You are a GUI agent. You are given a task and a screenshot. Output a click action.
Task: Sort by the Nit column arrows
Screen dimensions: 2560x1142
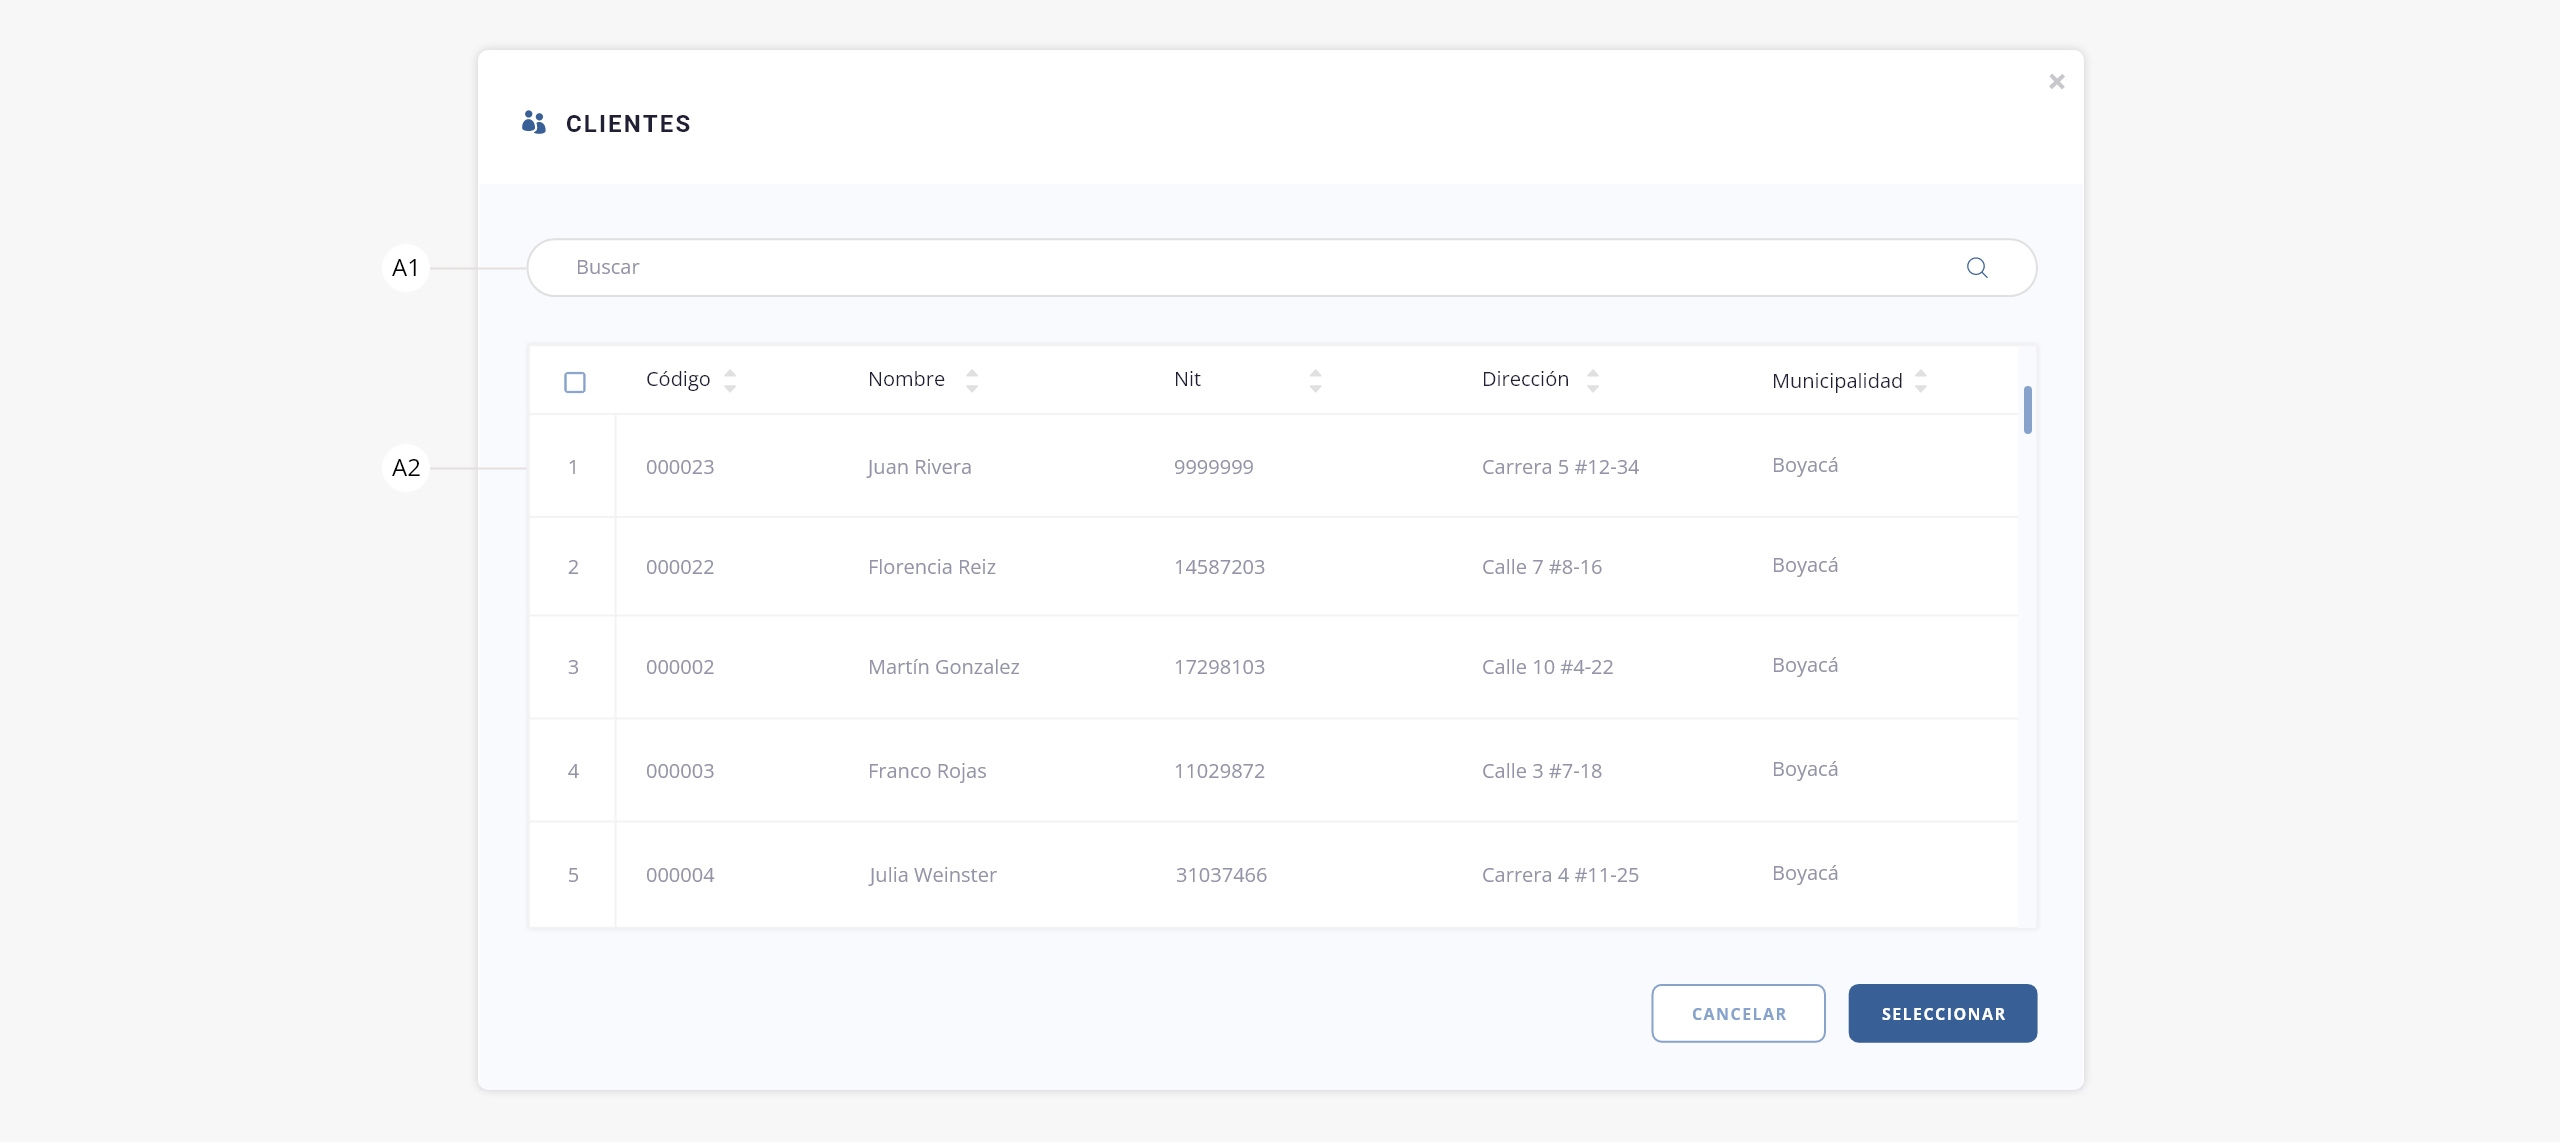tap(1315, 380)
